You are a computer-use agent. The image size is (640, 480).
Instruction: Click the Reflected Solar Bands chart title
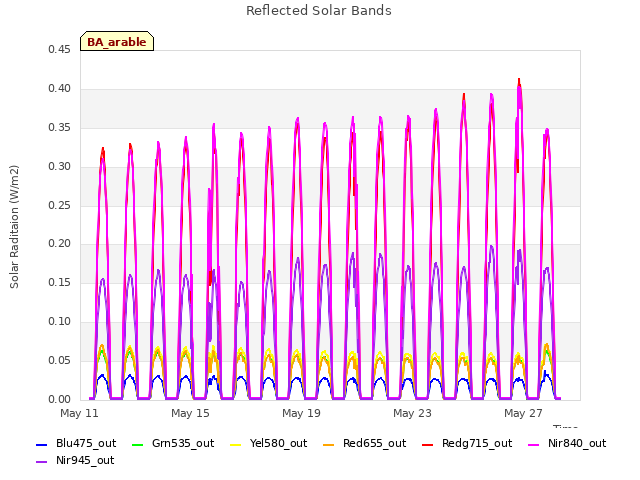[x=319, y=11]
